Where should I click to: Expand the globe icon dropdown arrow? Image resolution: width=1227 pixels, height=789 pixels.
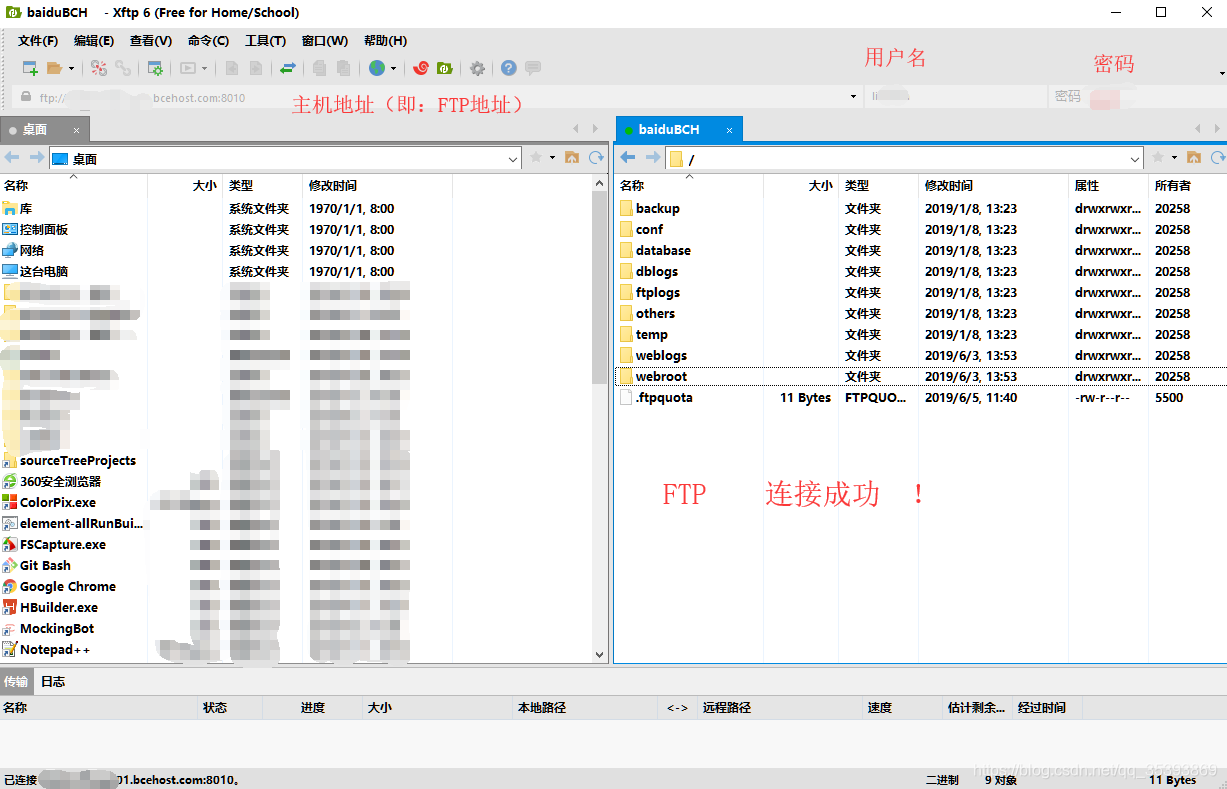[x=393, y=69]
